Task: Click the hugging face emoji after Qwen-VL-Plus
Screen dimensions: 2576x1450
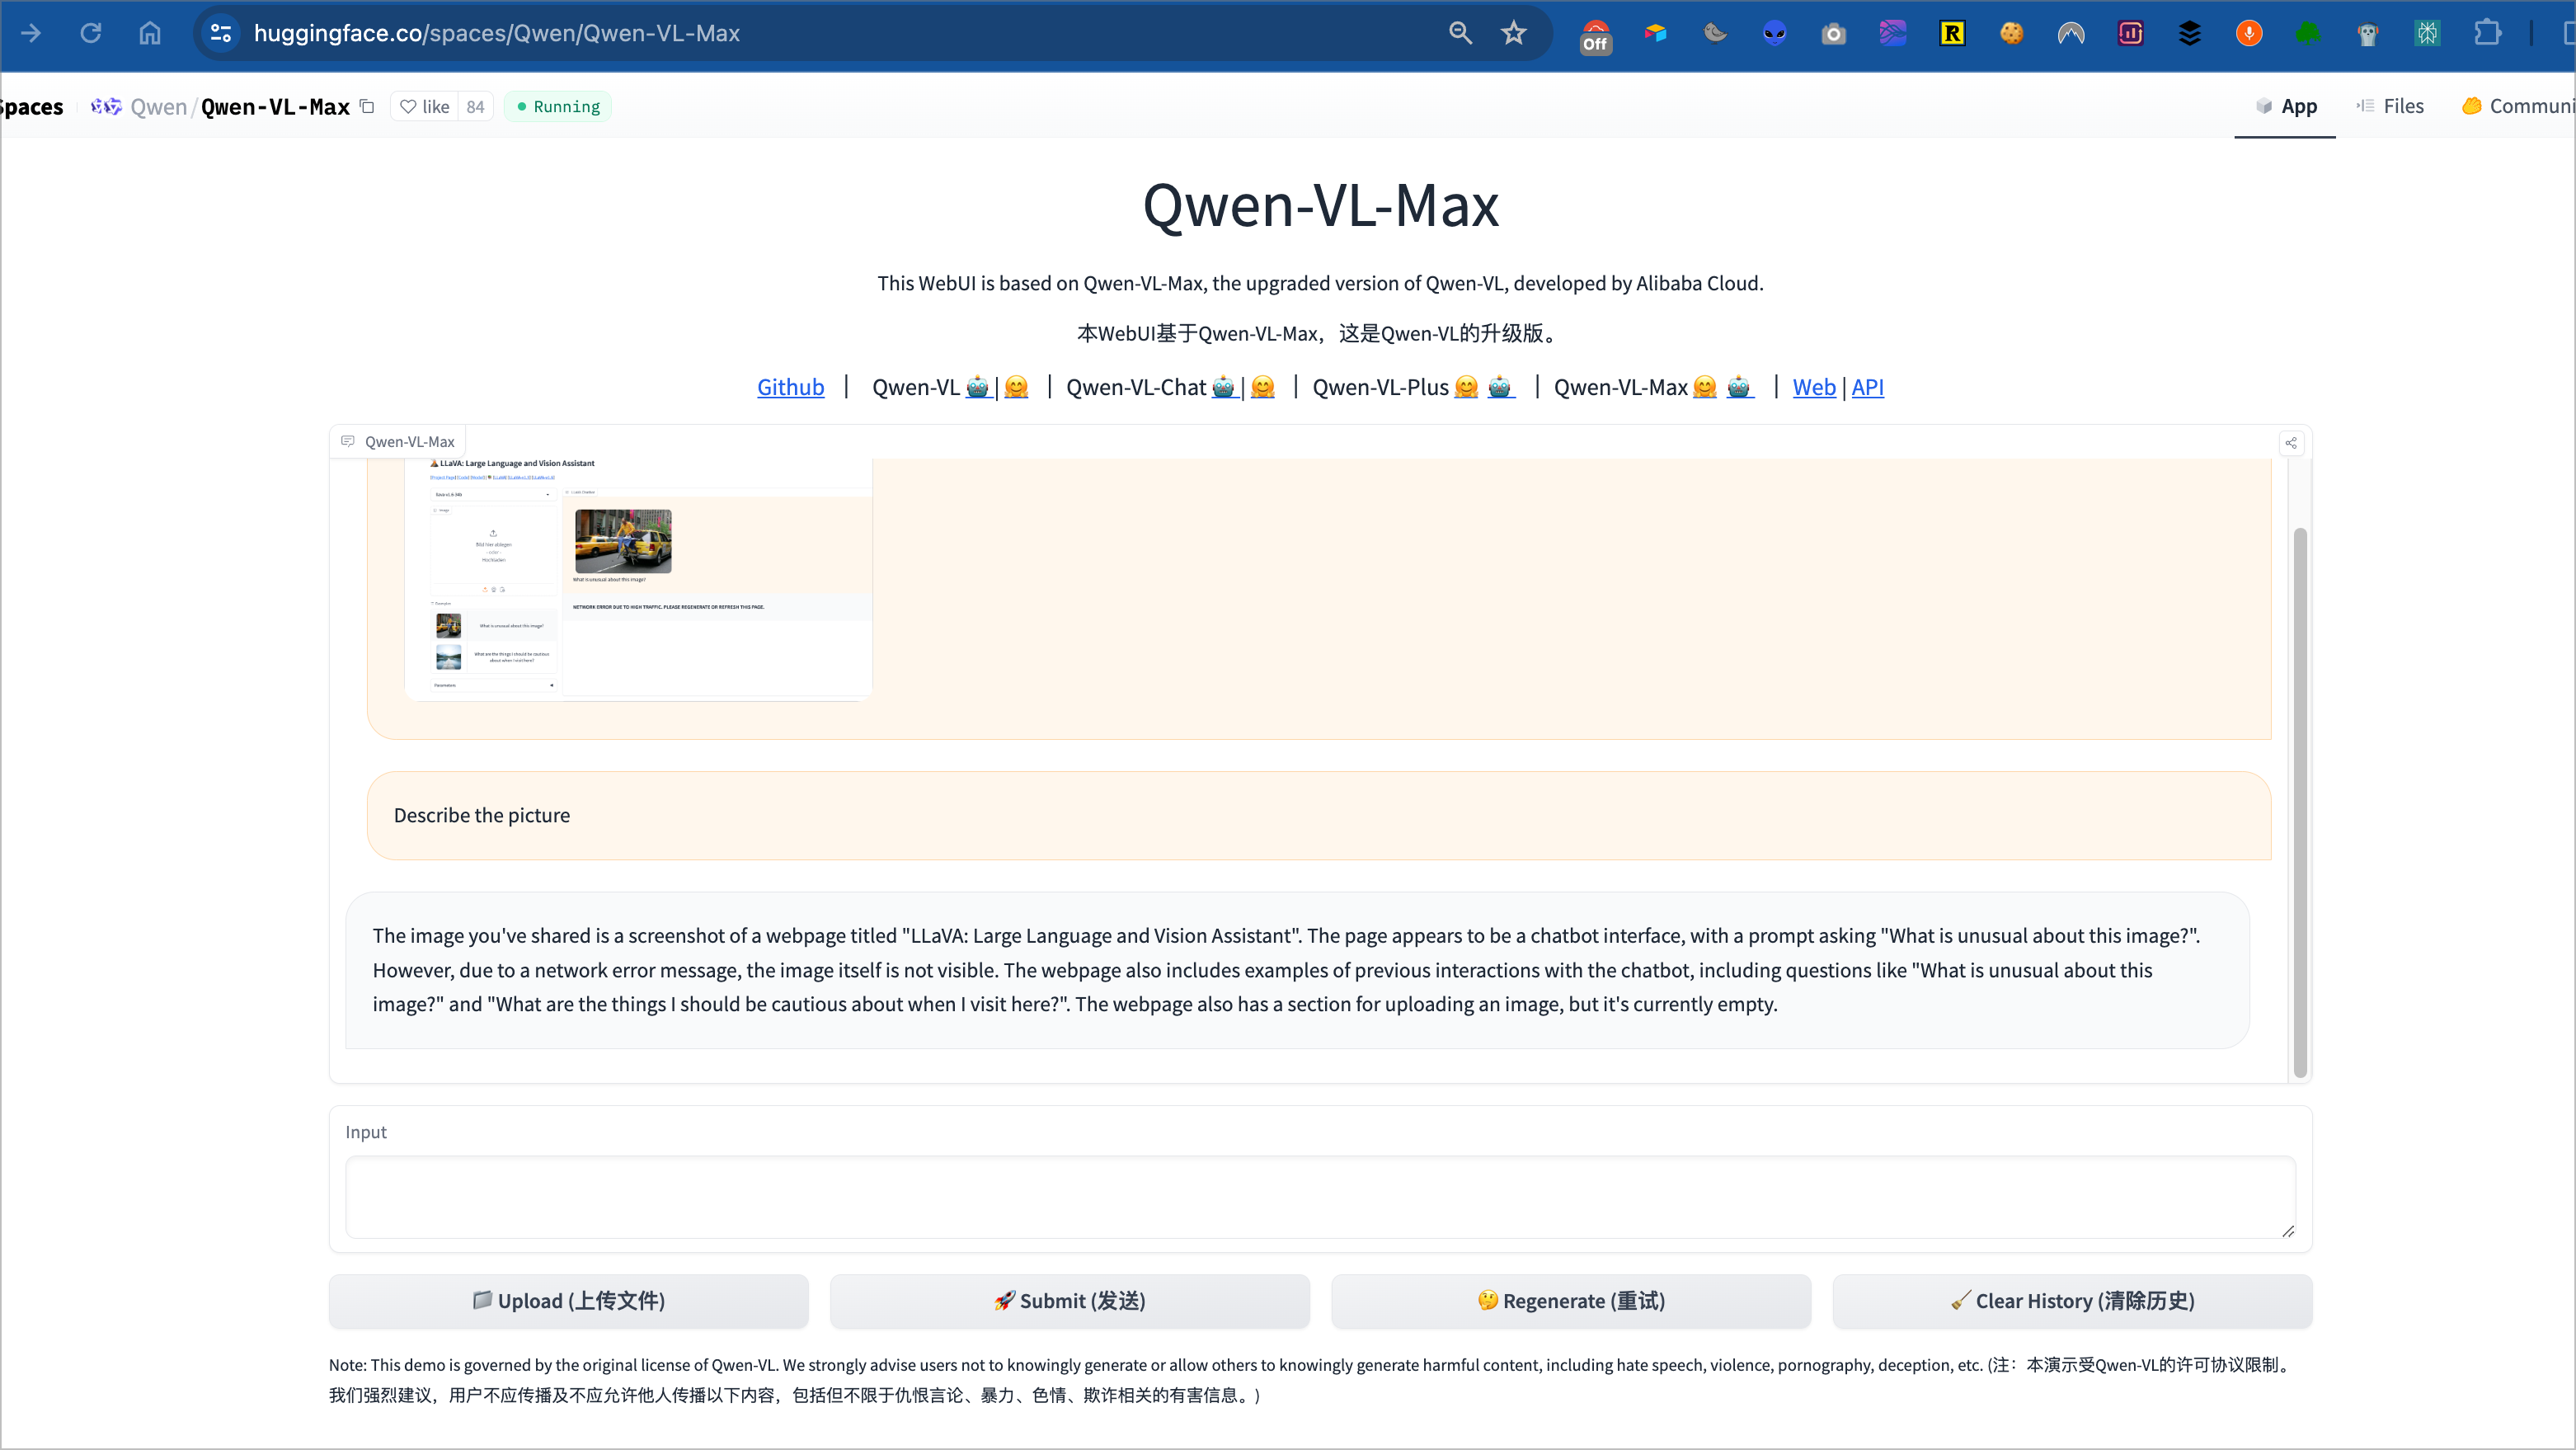Action: click(1466, 387)
